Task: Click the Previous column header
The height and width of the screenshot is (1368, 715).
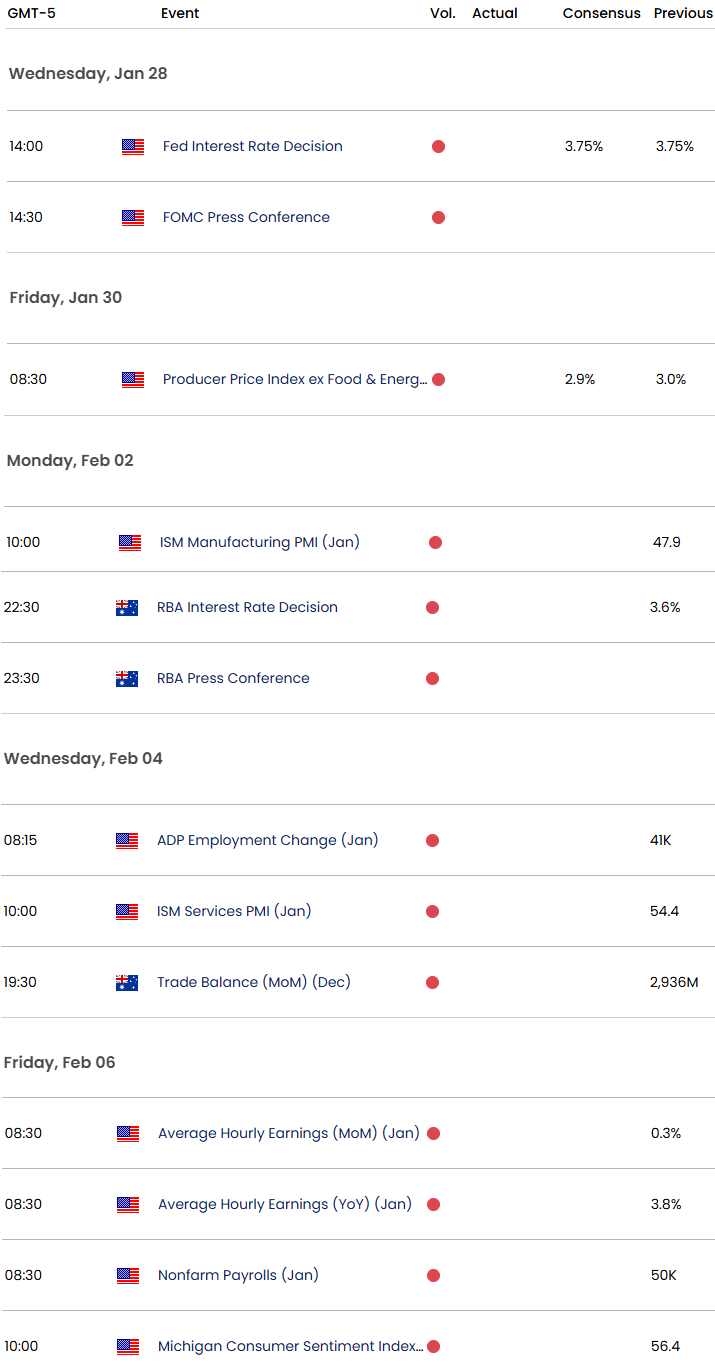Action: point(683,13)
